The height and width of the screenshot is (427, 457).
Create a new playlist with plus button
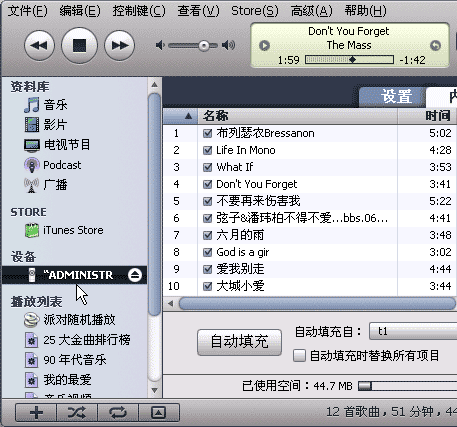(36, 413)
